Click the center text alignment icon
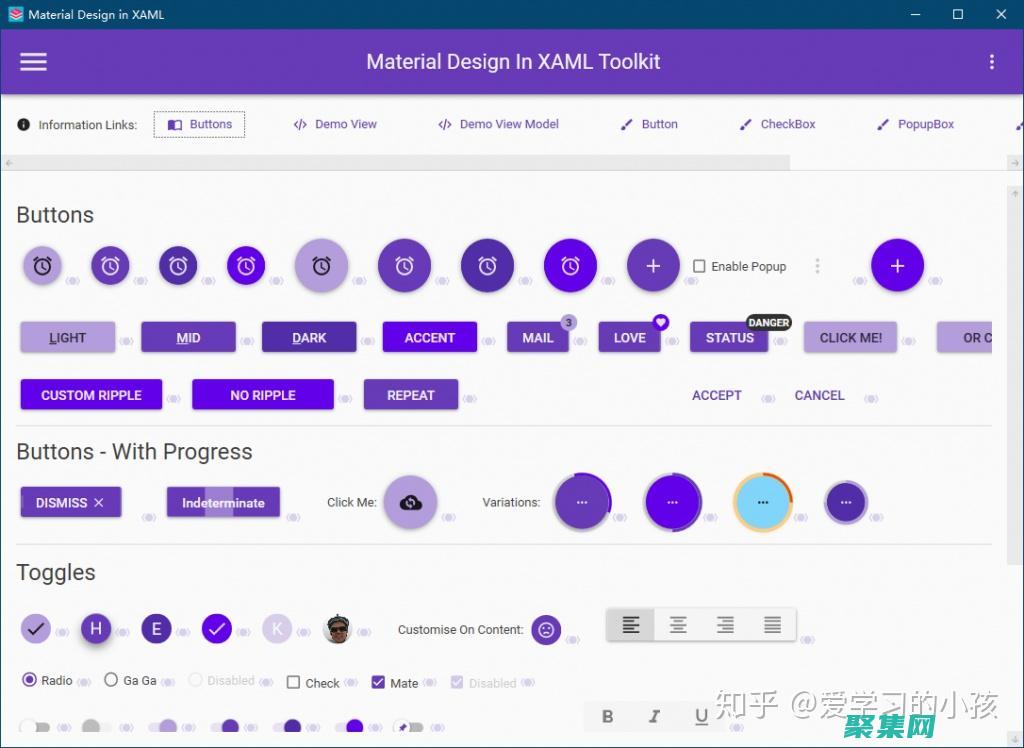1024x748 pixels. 678,625
